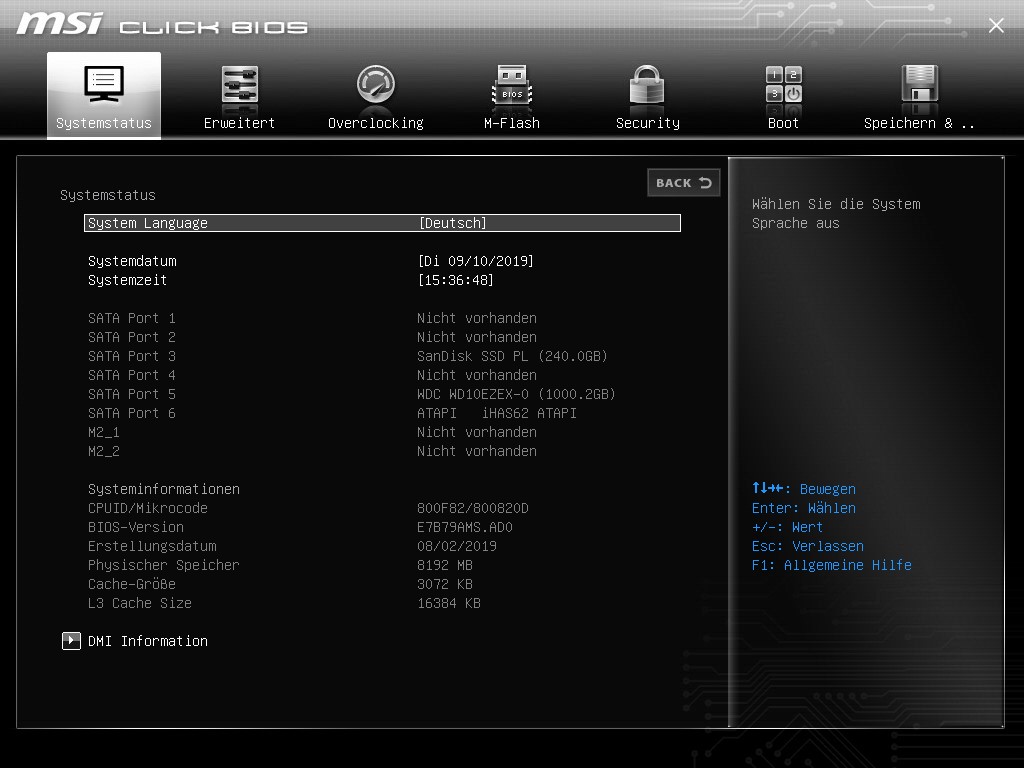Click the M2_2 row label
Viewport: 1024px width, 768px height.
coord(104,451)
